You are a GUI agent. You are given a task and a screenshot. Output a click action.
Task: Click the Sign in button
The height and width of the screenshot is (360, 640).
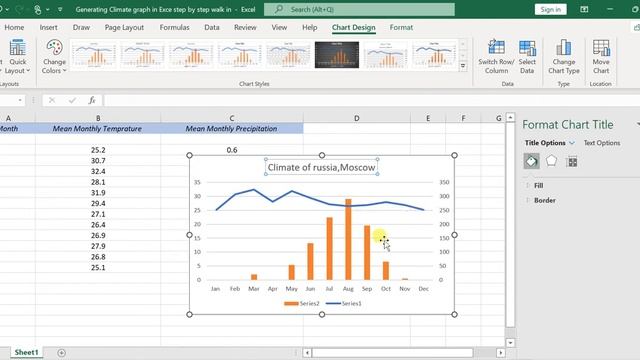click(551, 9)
